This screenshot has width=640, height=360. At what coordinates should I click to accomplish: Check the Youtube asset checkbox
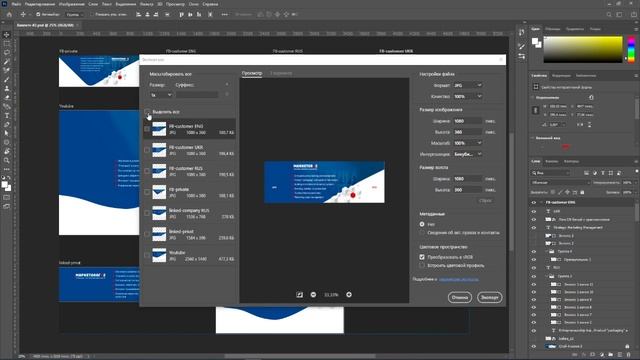tap(147, 256)
